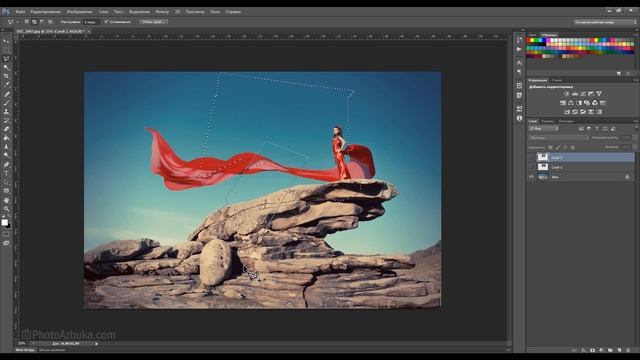640x360 pixels.
Task: Select the Brush tool
Action: 6,102
